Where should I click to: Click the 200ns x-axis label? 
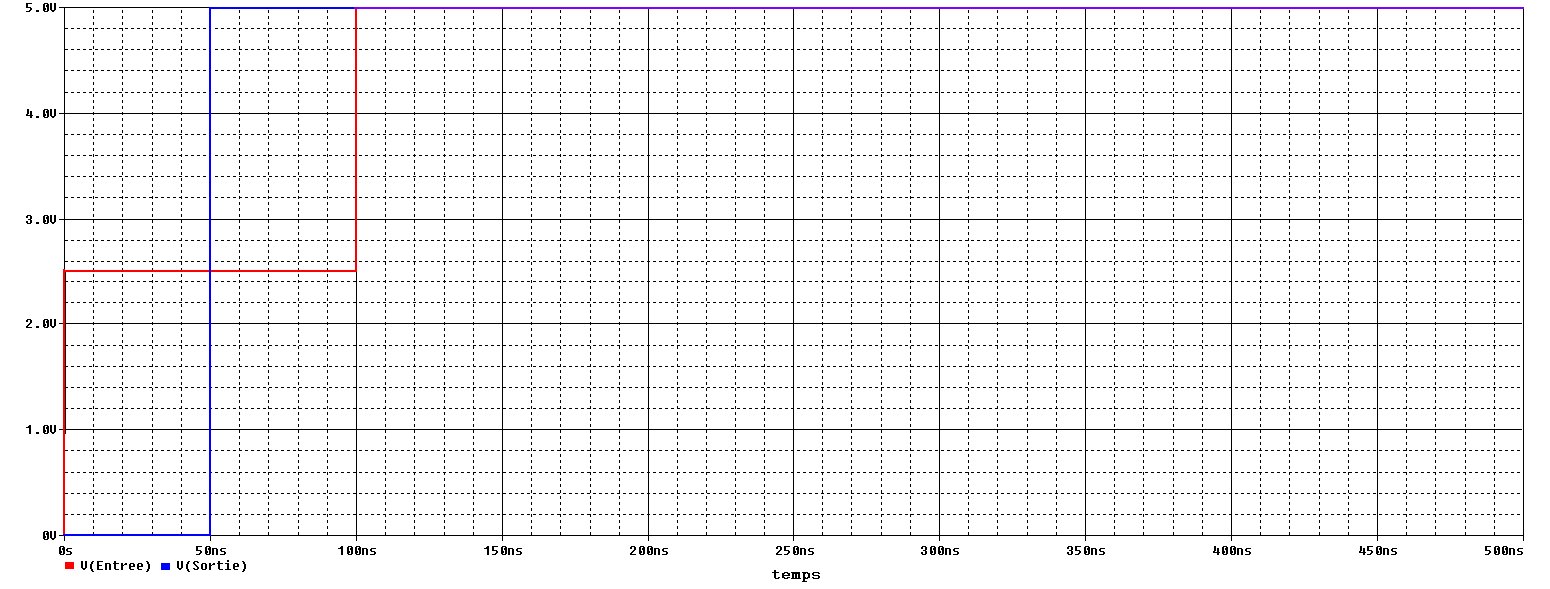point(648,551)
